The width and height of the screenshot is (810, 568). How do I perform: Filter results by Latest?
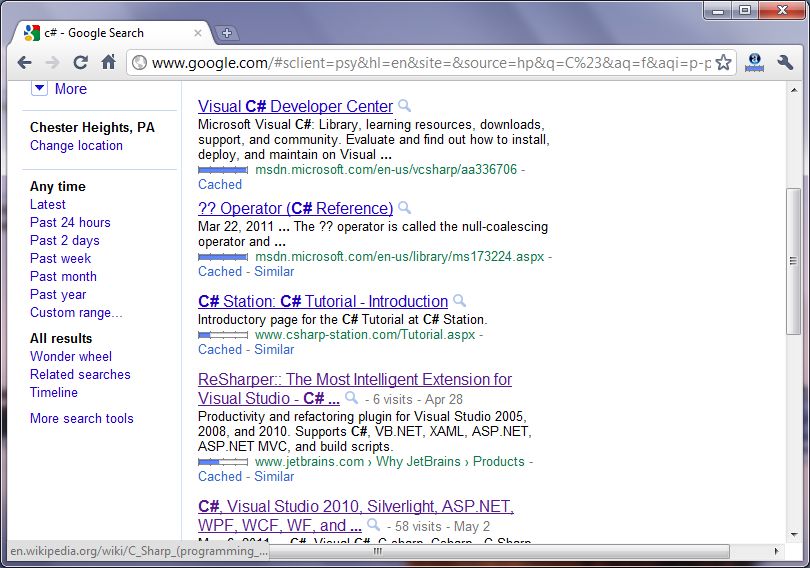(x=48, y=204)
